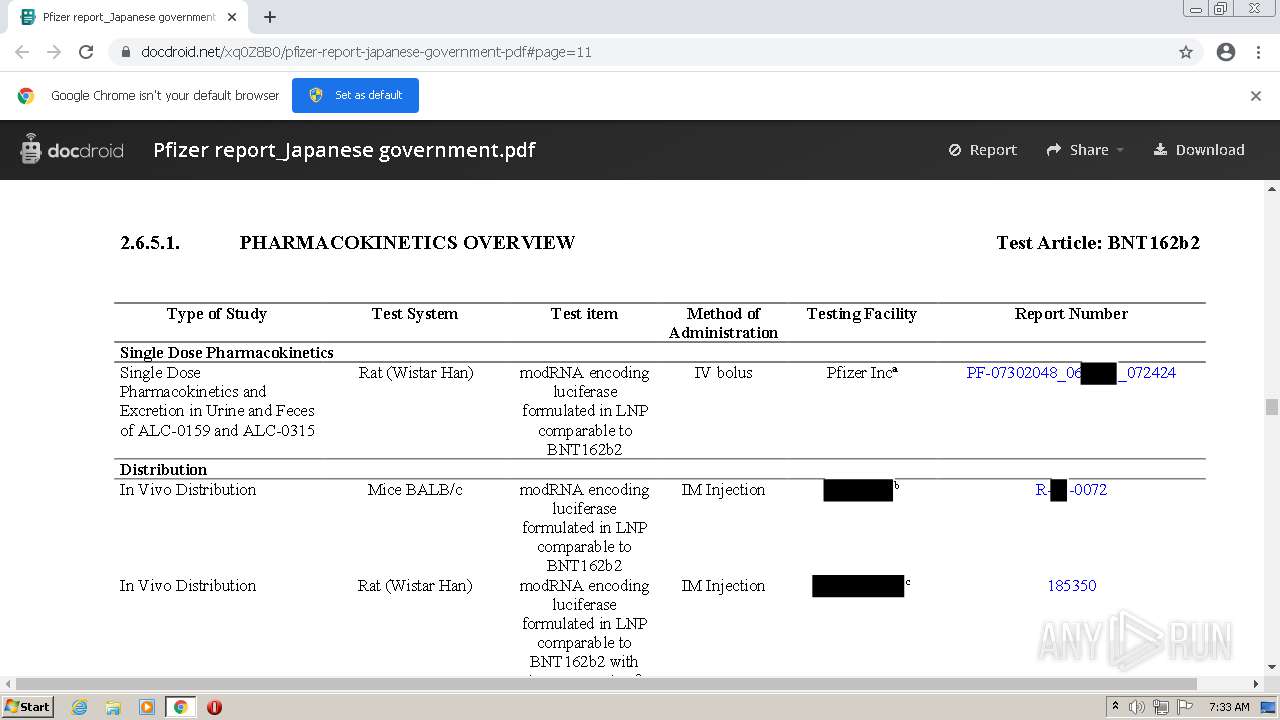The image size is (1280, 720).
Task: Click the Download button
Action: [x=1199, y=150]
